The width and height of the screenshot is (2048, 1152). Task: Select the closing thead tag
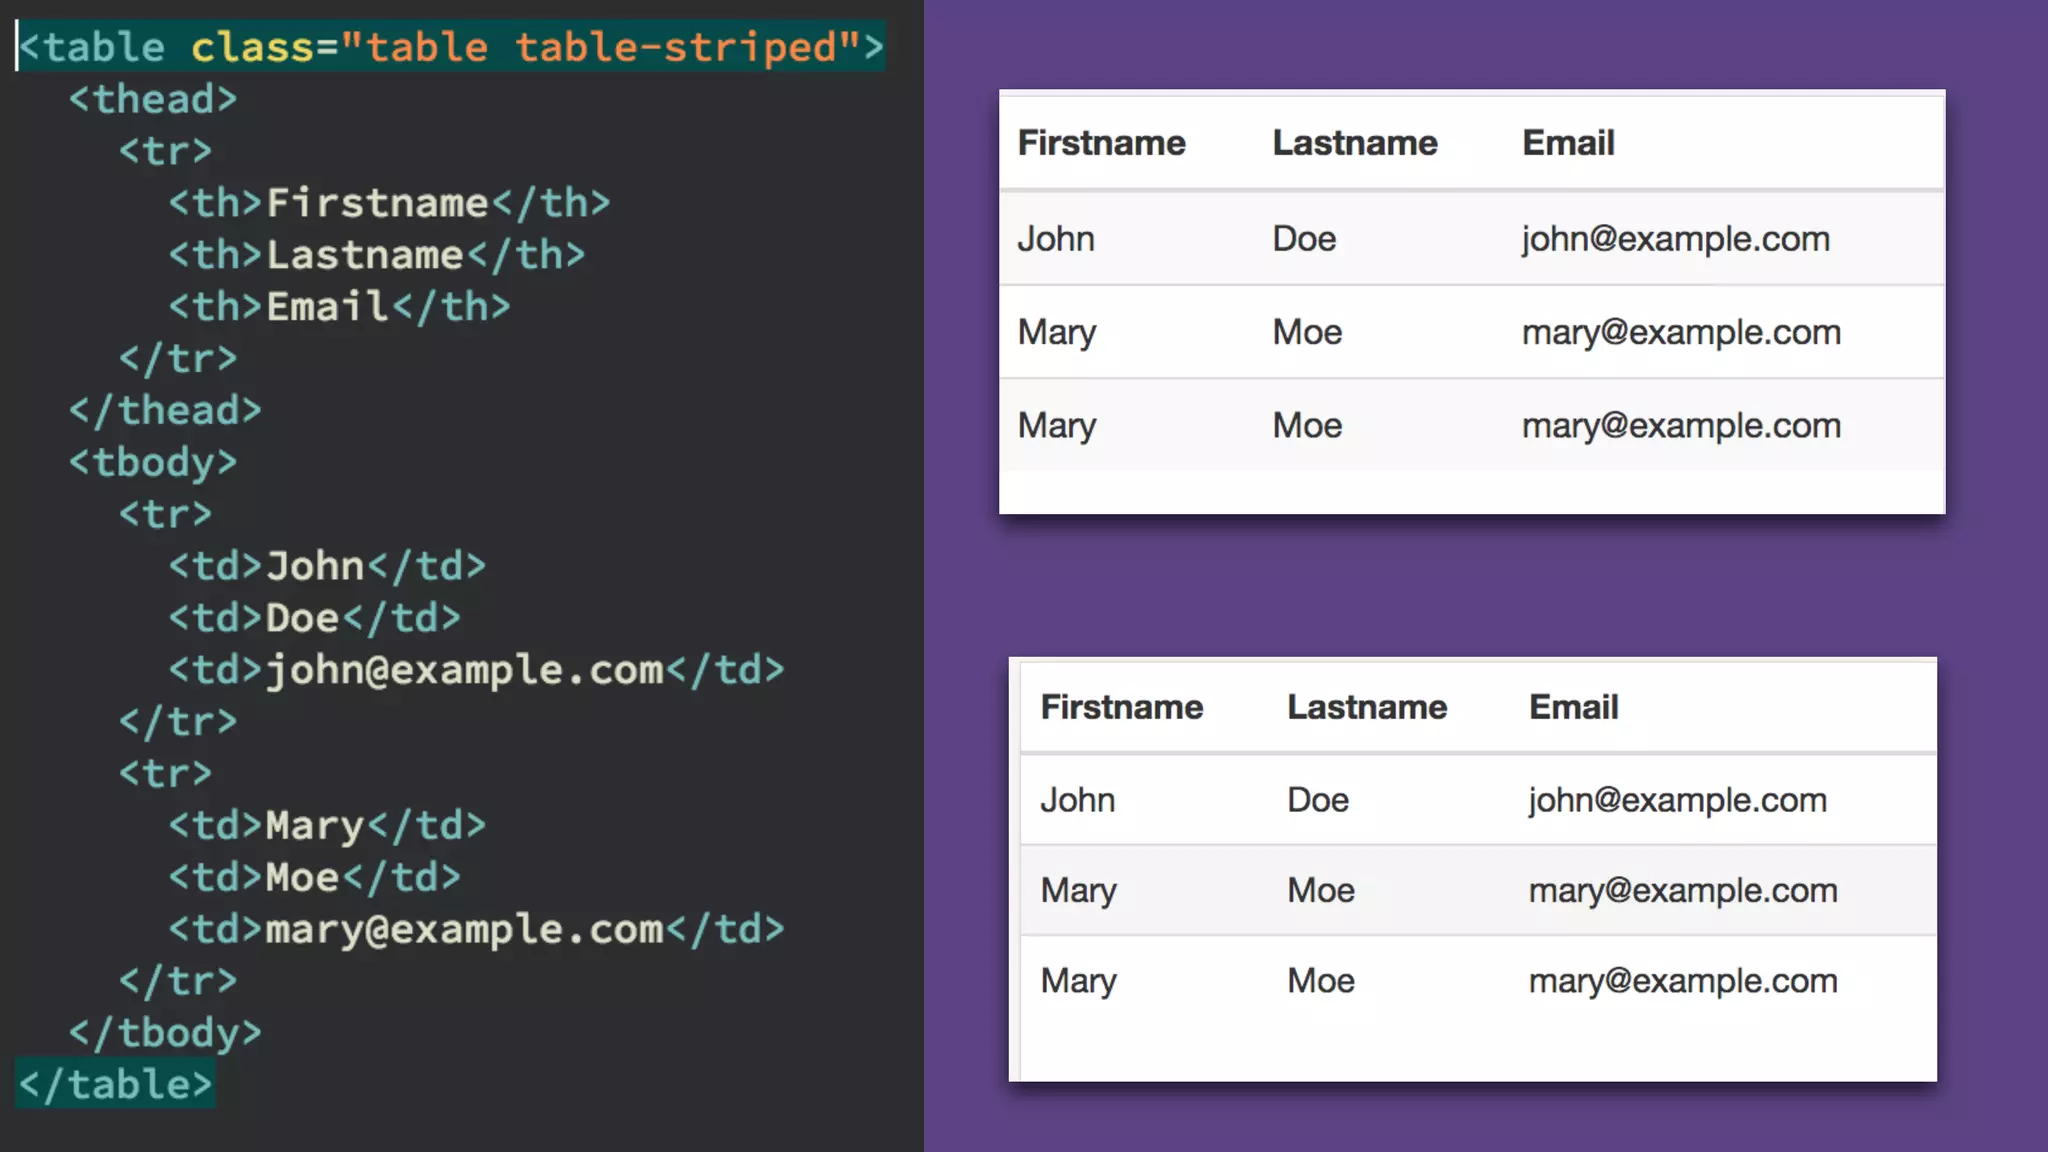point(165,410)
